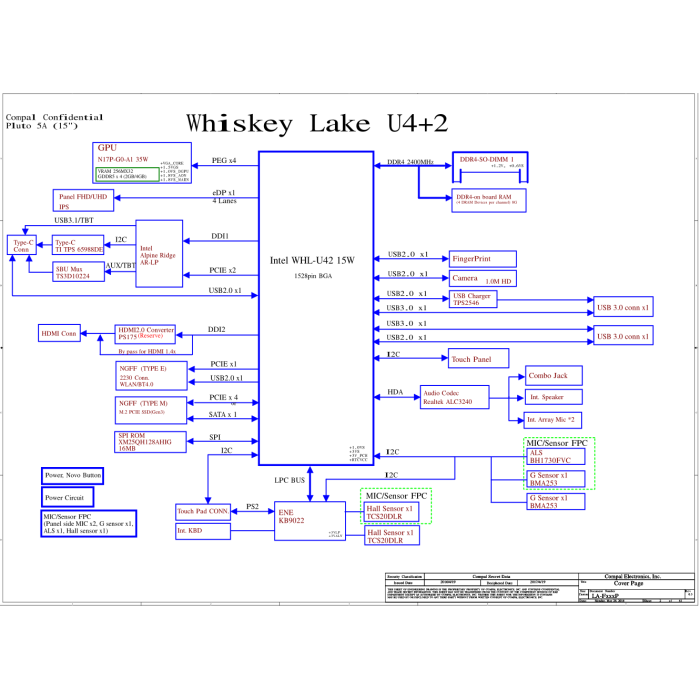The height and width of the screenshot is (700, 700).
Task: Select the ENE KB9022 controller block
Action: [310, 521]
